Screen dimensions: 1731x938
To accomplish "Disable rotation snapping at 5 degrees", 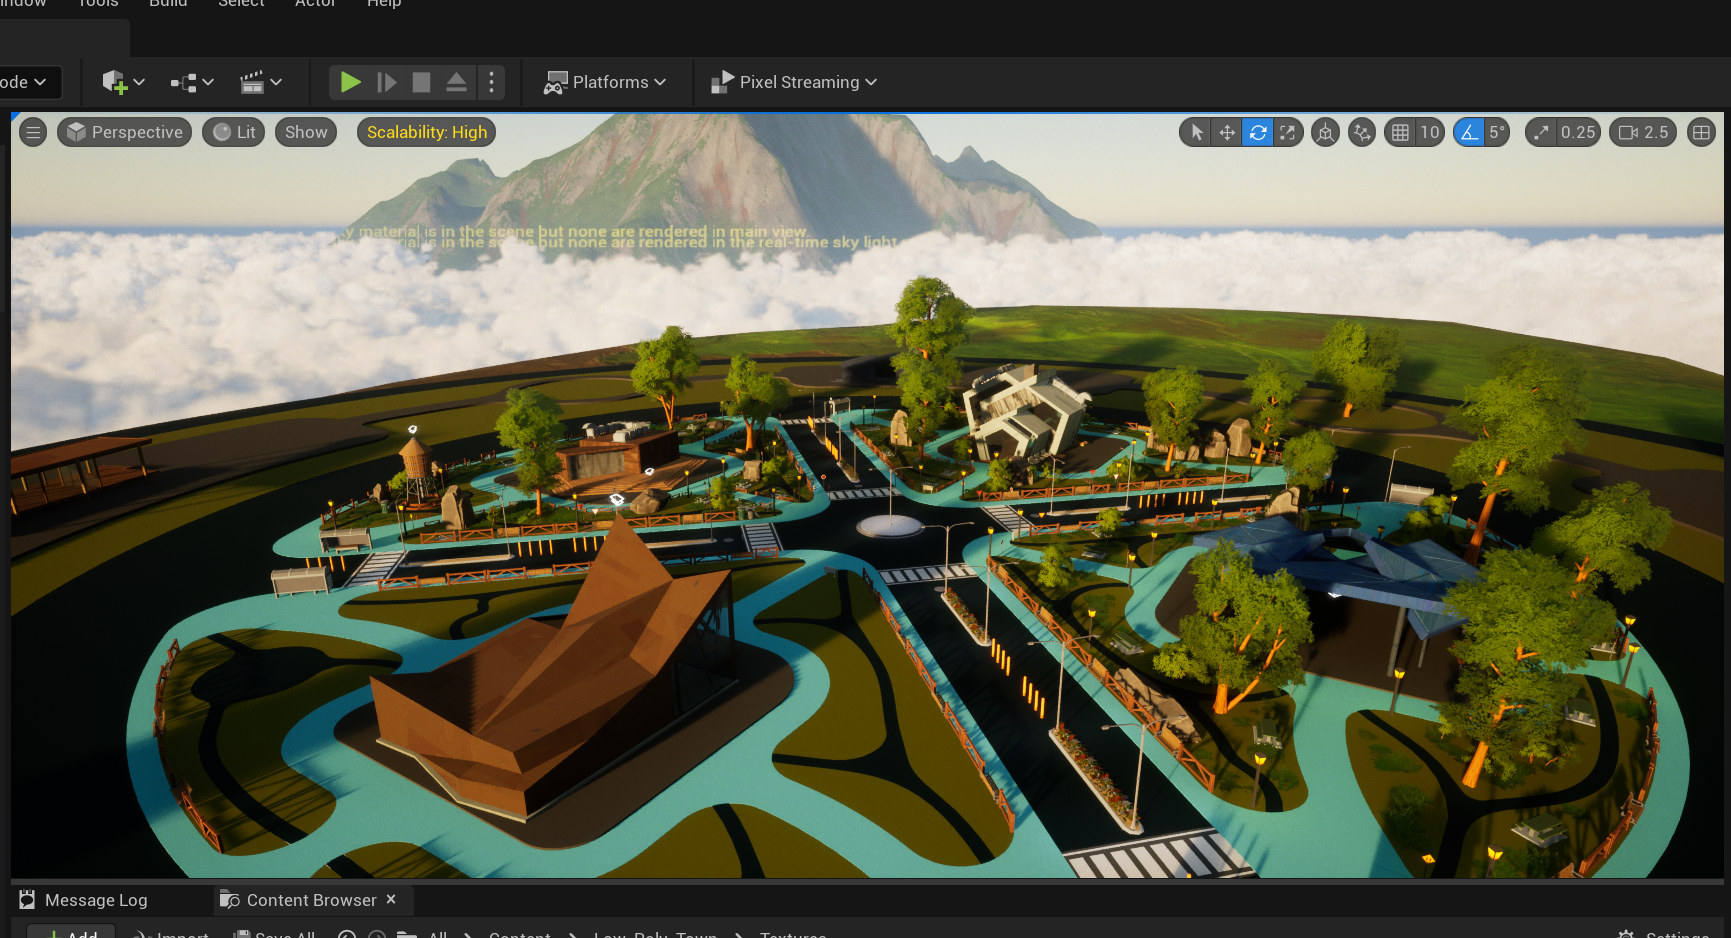I will (x=1470, y=131).
